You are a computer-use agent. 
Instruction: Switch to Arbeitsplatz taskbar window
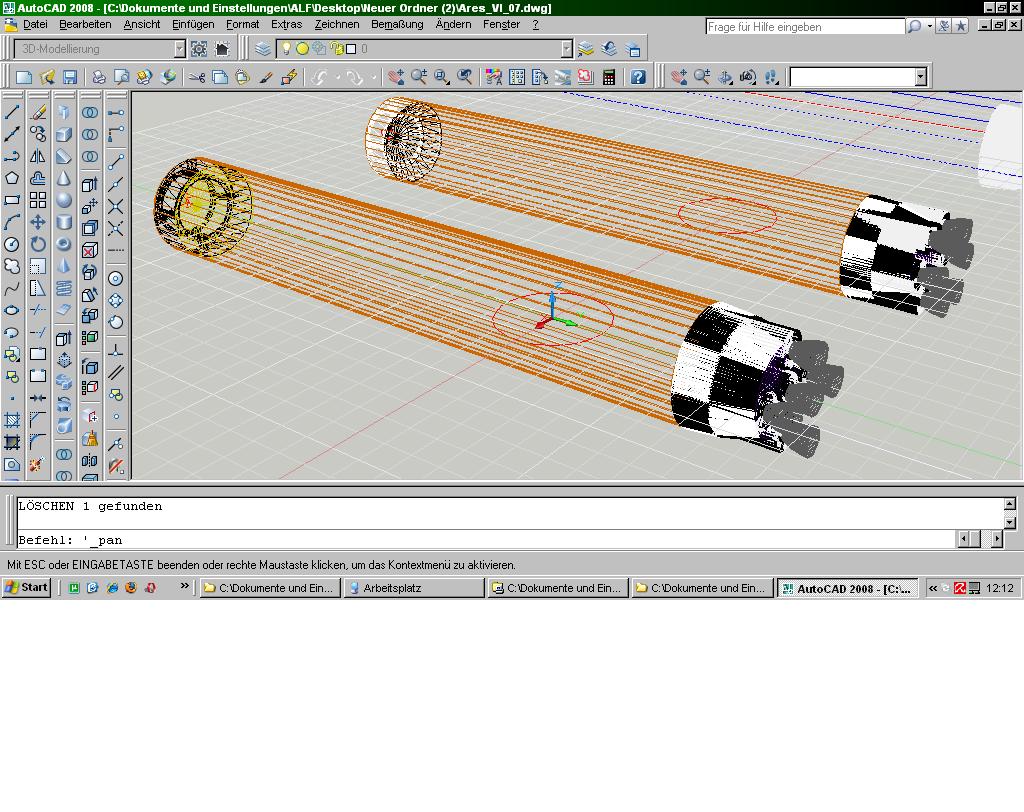[x=414, y=588]
